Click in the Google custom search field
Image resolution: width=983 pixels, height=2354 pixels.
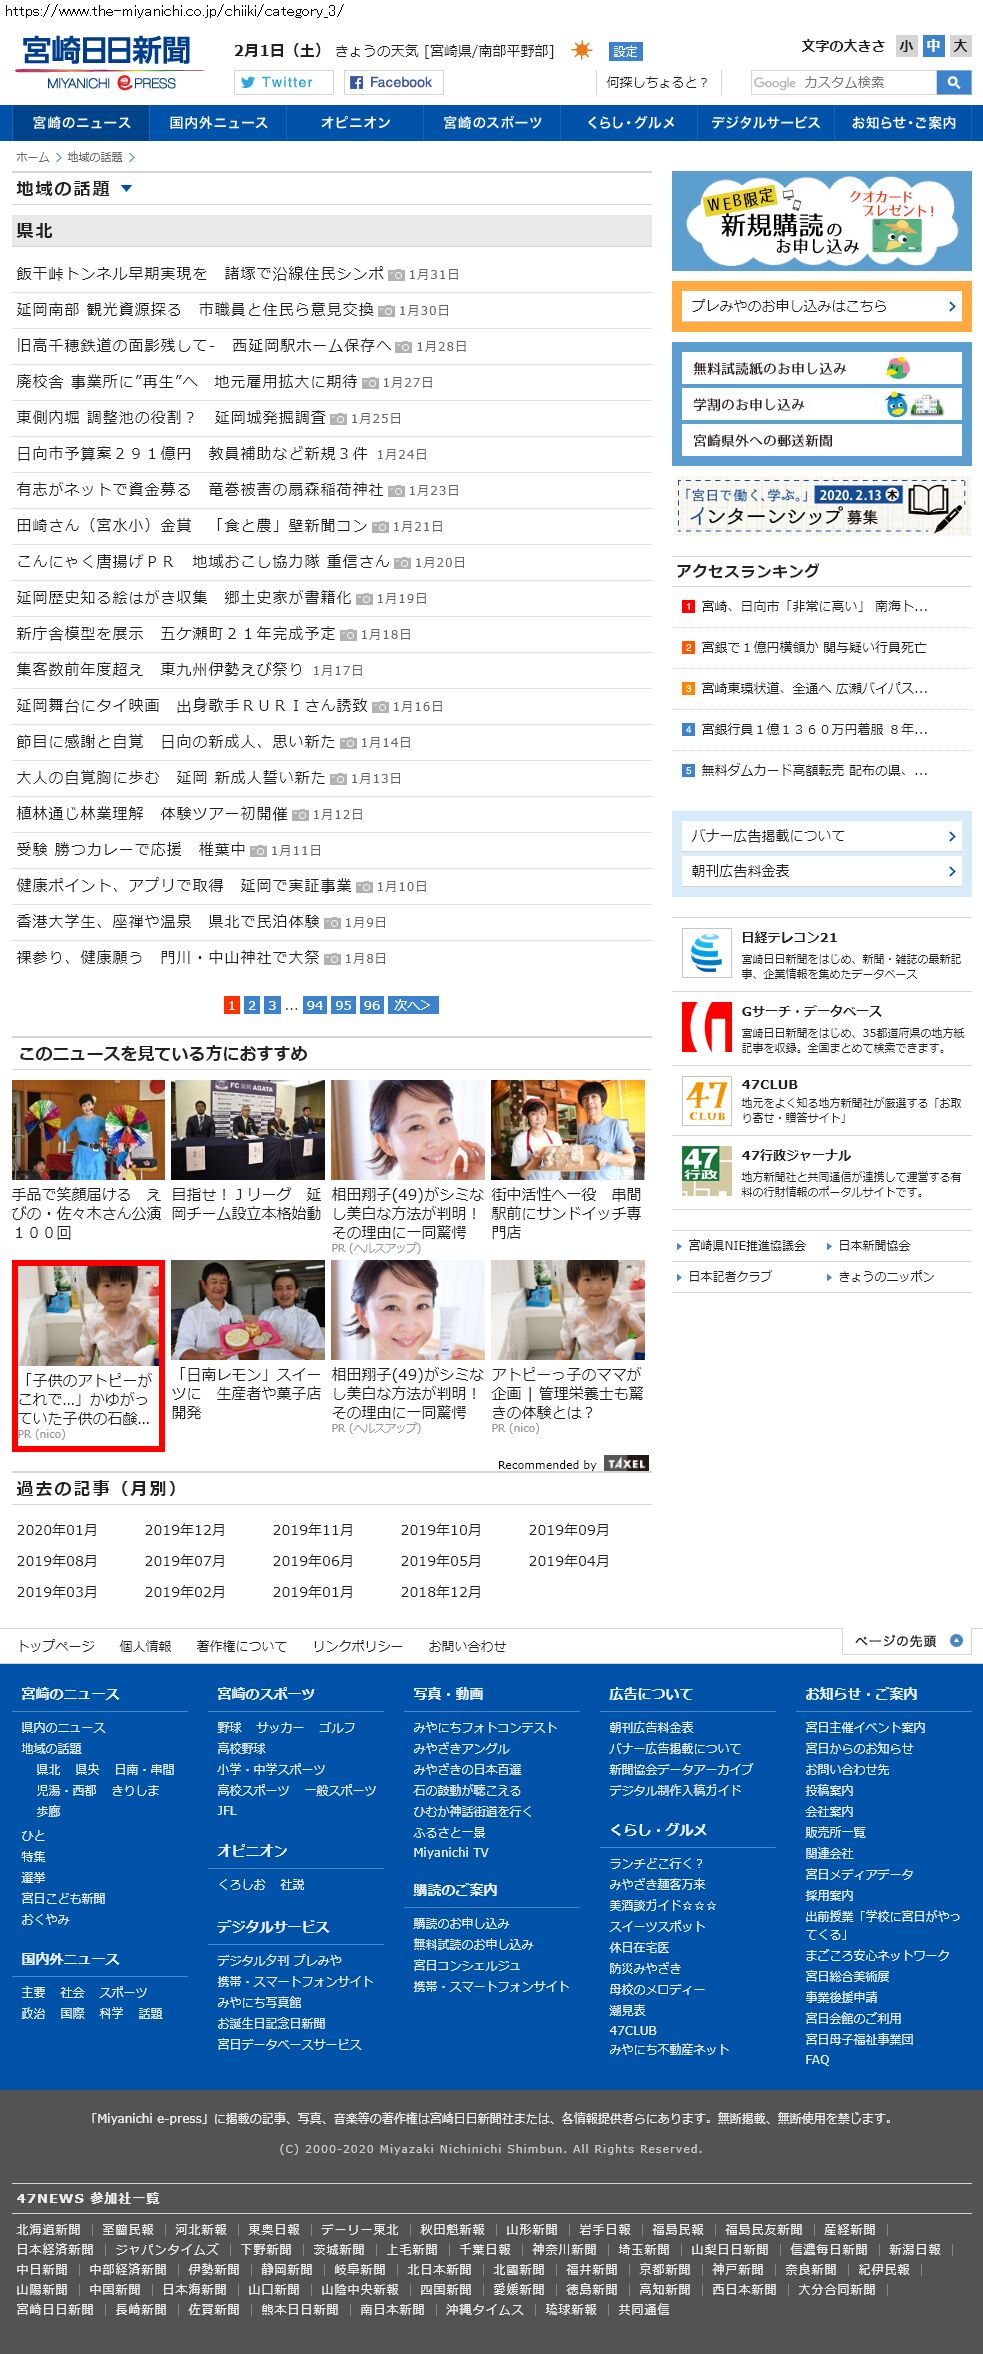(x=843, y=82)
